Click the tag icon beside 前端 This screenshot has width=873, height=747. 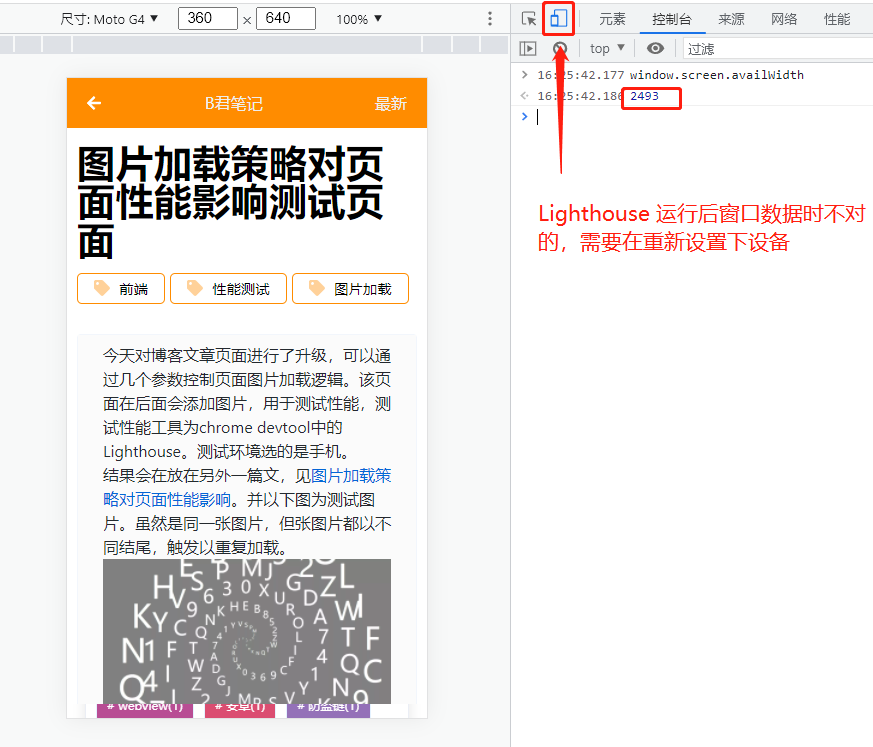(101, 288)
